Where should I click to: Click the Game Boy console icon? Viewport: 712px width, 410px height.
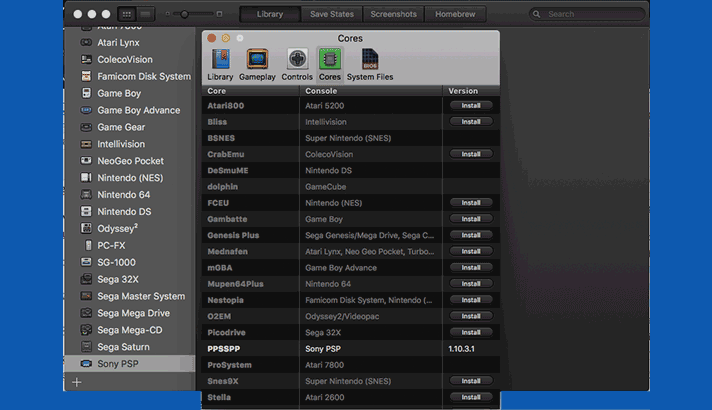86,93
